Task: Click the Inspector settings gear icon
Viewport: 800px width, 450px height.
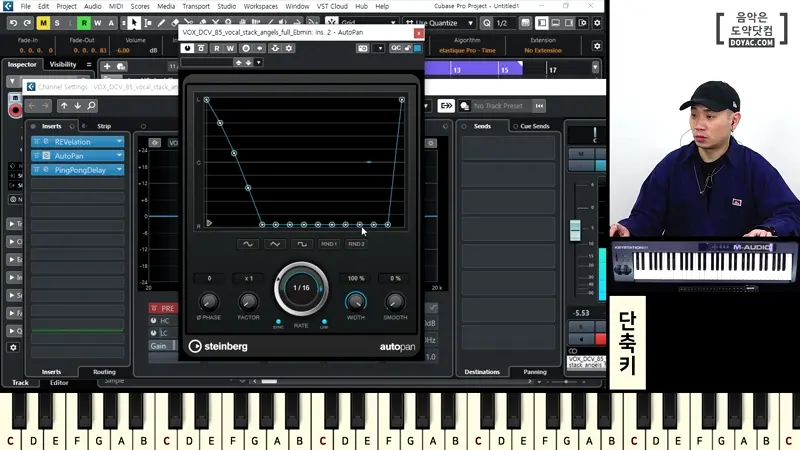Action: [14, 347]
